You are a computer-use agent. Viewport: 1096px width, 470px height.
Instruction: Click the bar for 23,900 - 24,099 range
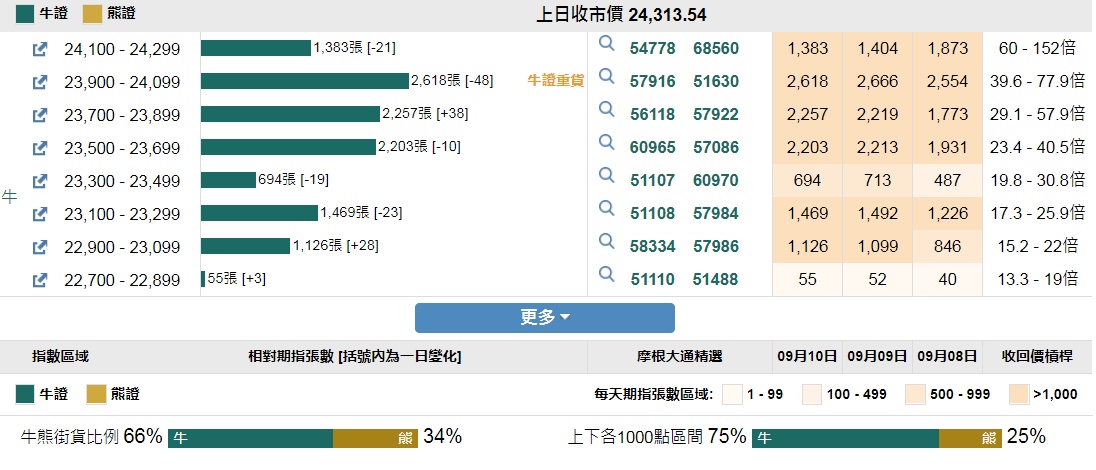click(x=305, y=82)
